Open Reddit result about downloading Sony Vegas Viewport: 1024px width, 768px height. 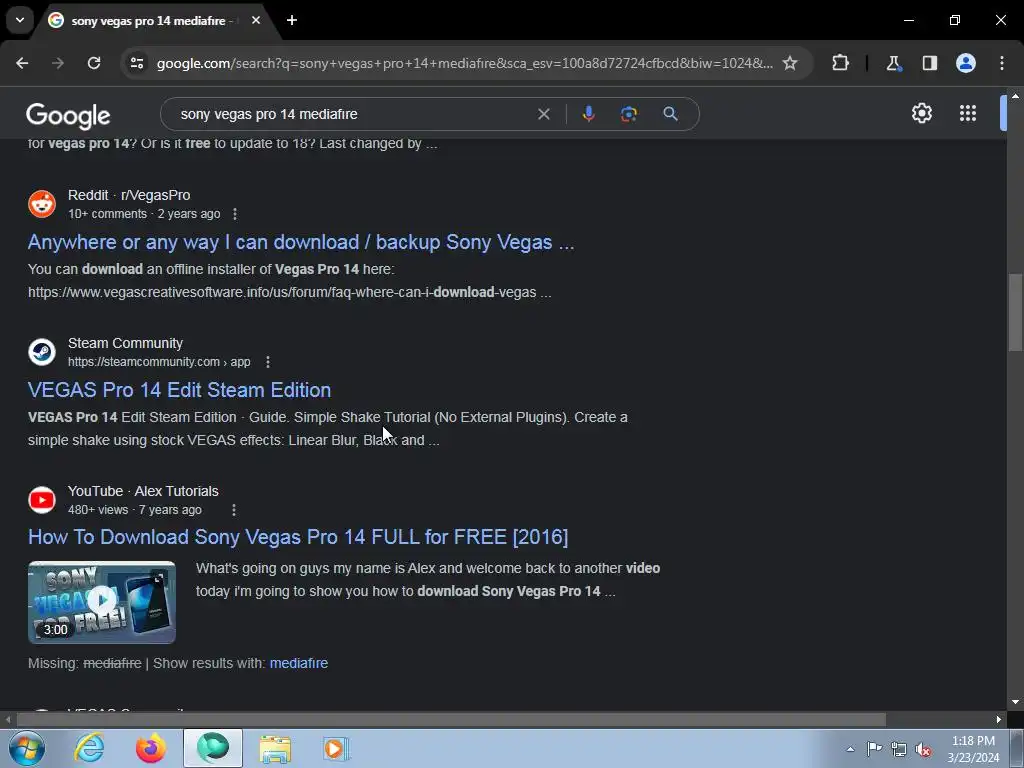(301, 242)
